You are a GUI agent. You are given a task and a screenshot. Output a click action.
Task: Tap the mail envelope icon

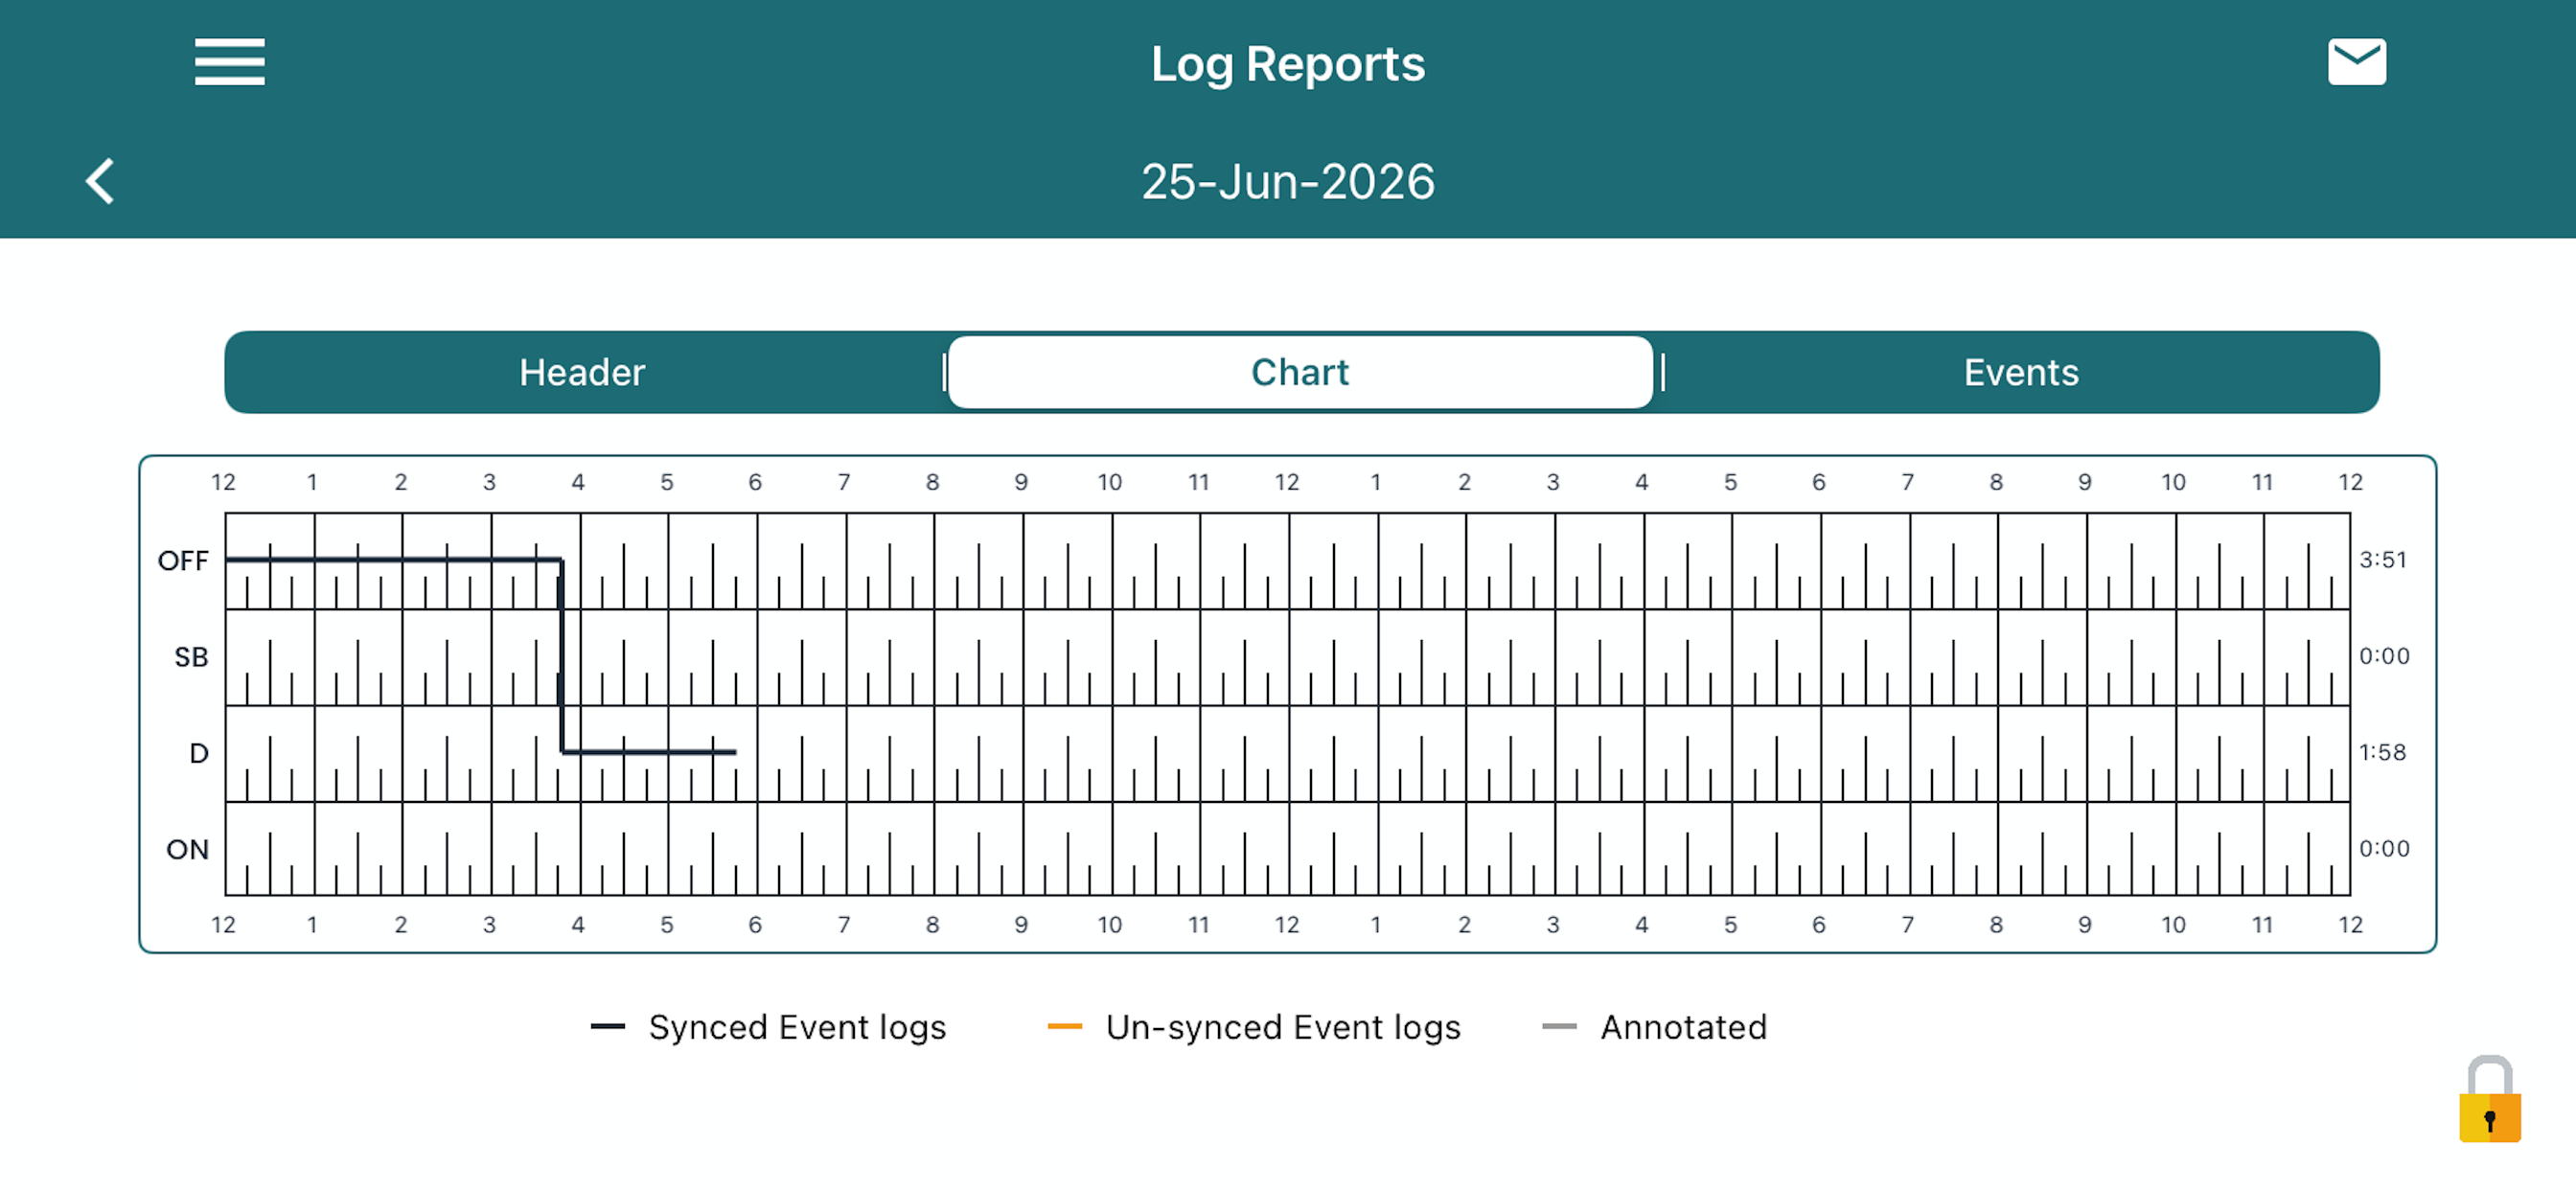pos(2356,62)
